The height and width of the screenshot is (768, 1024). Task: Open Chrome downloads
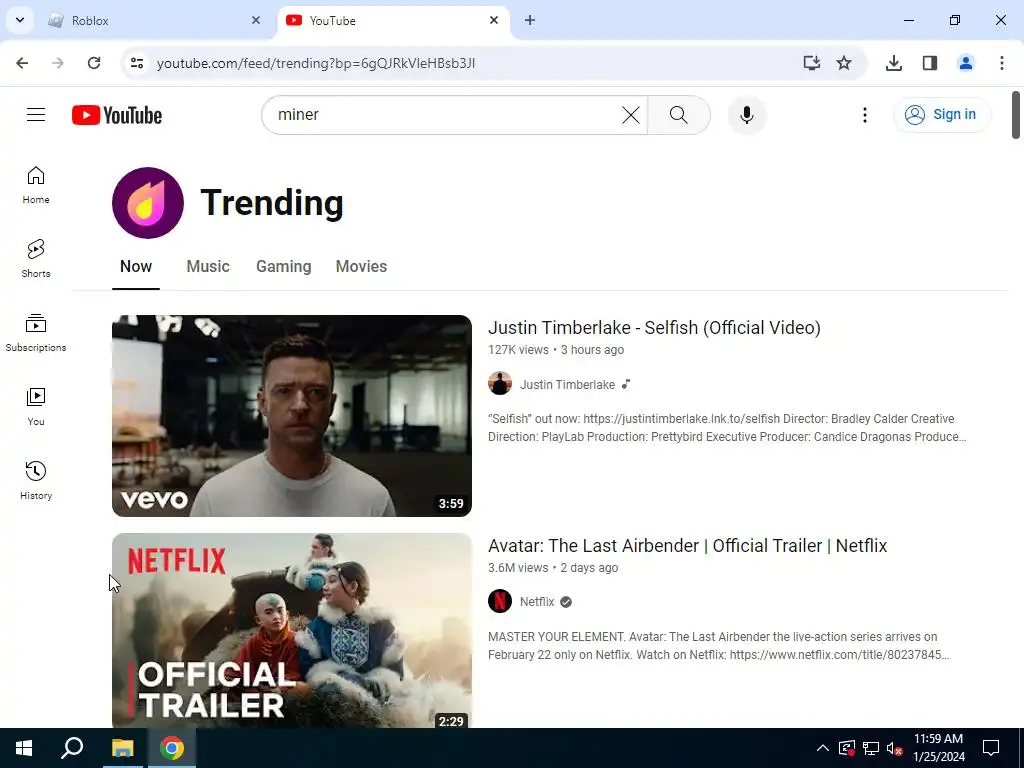pyautogui.click(x=894, y=63)
